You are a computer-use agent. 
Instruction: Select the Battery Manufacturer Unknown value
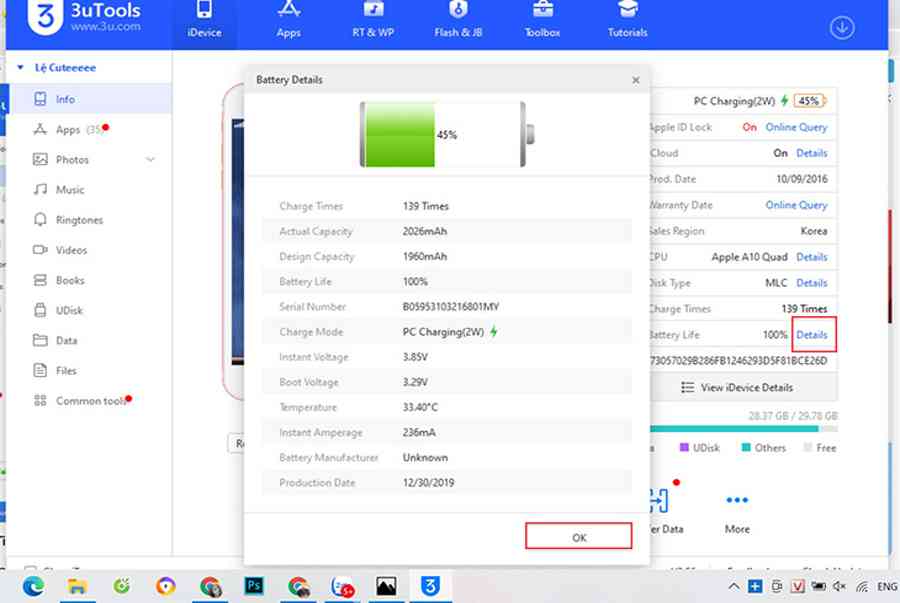(x=425, y=457)
